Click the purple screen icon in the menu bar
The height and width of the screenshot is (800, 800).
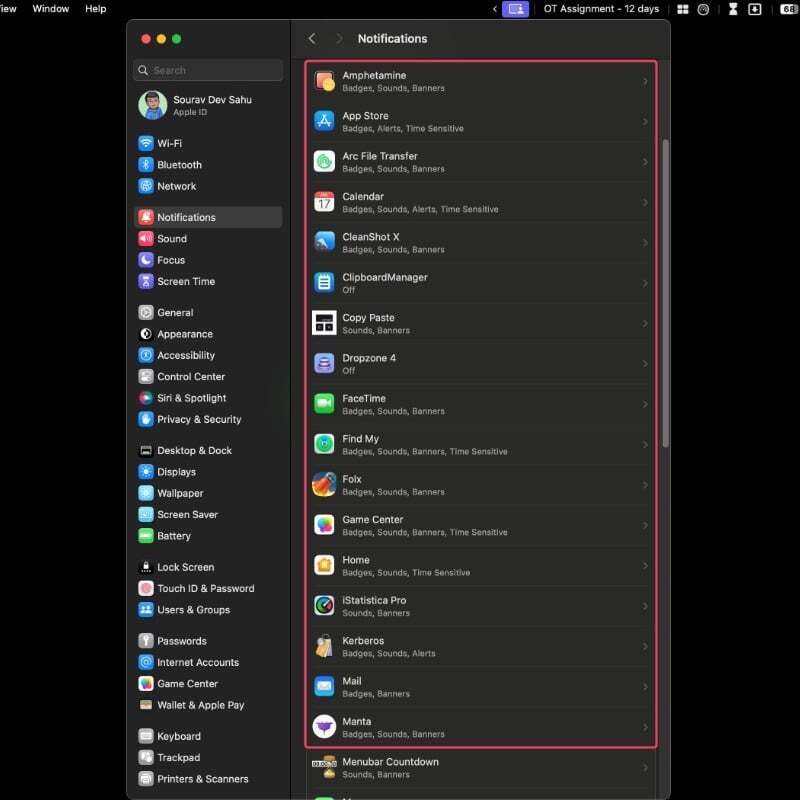coord(515,9)
